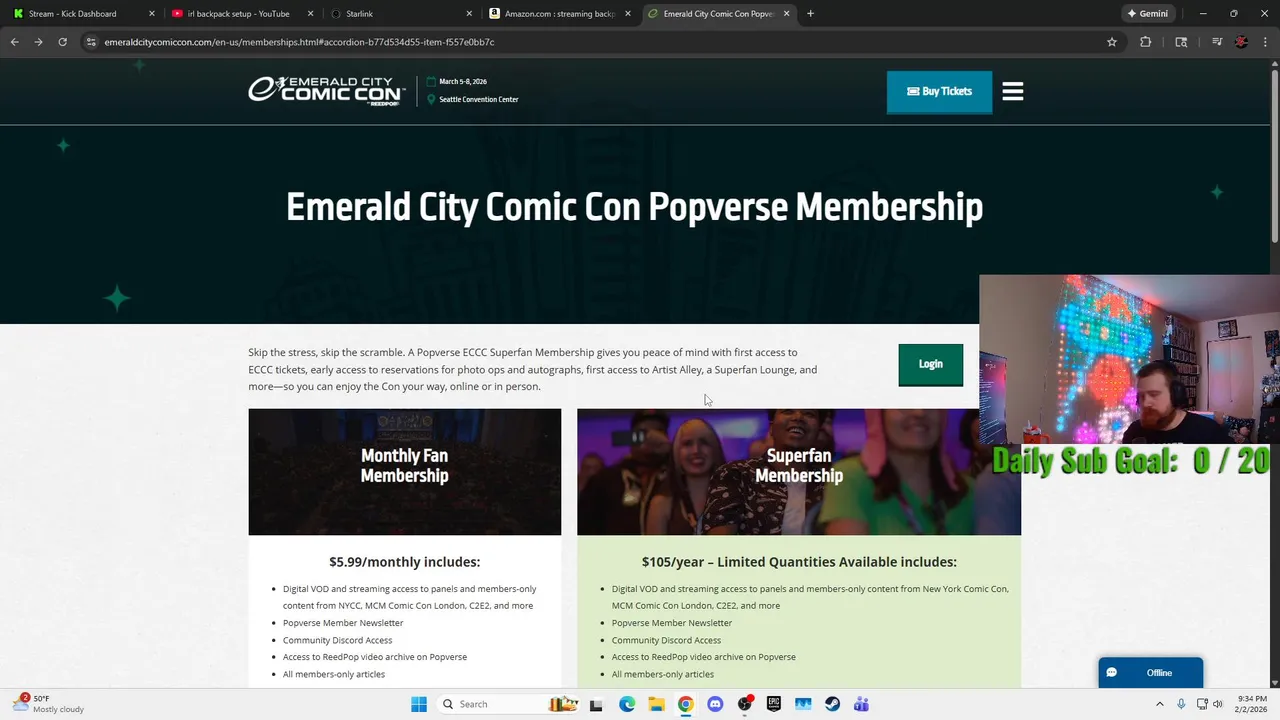The image size is (1280, 720).
Task: Open the Chrome profile avatar
Action: [x=1241, y=42]
